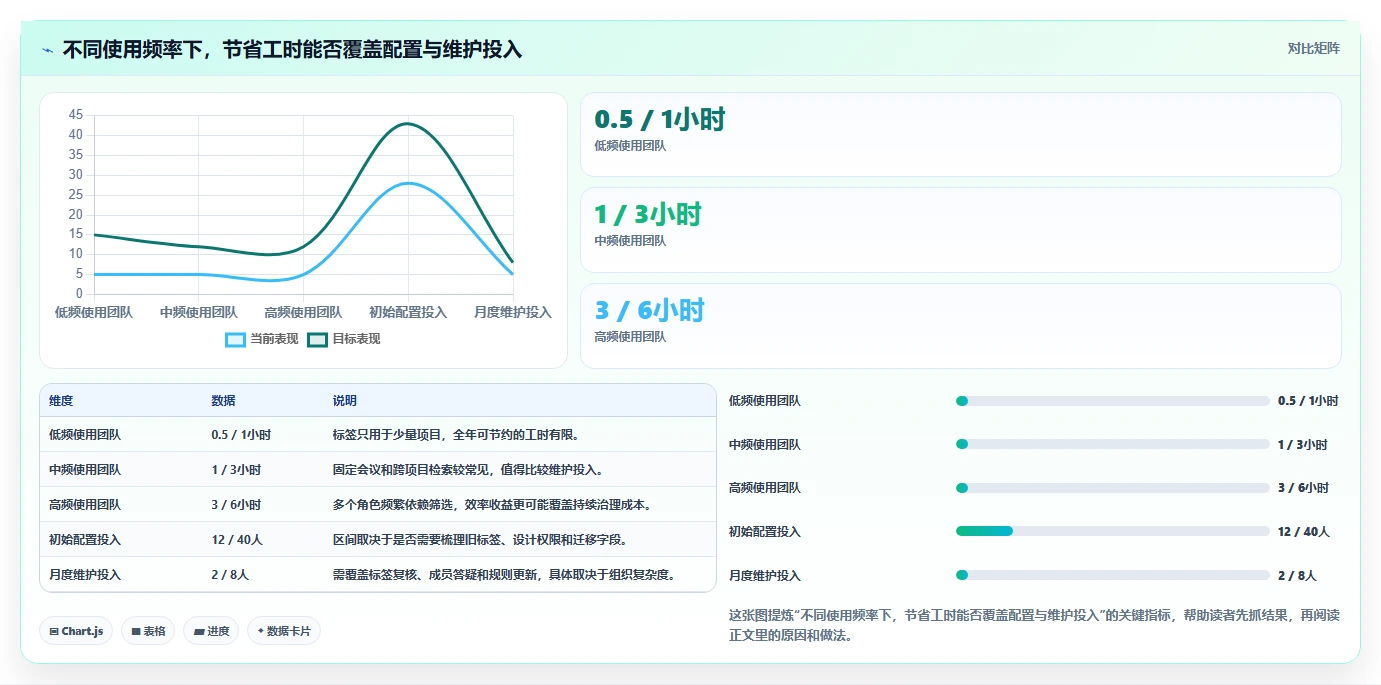The height and width of the screenshot is (685, 1381).
Task: Open the 3 / 6小时 high-frequency card
Action: click(960, 326)
